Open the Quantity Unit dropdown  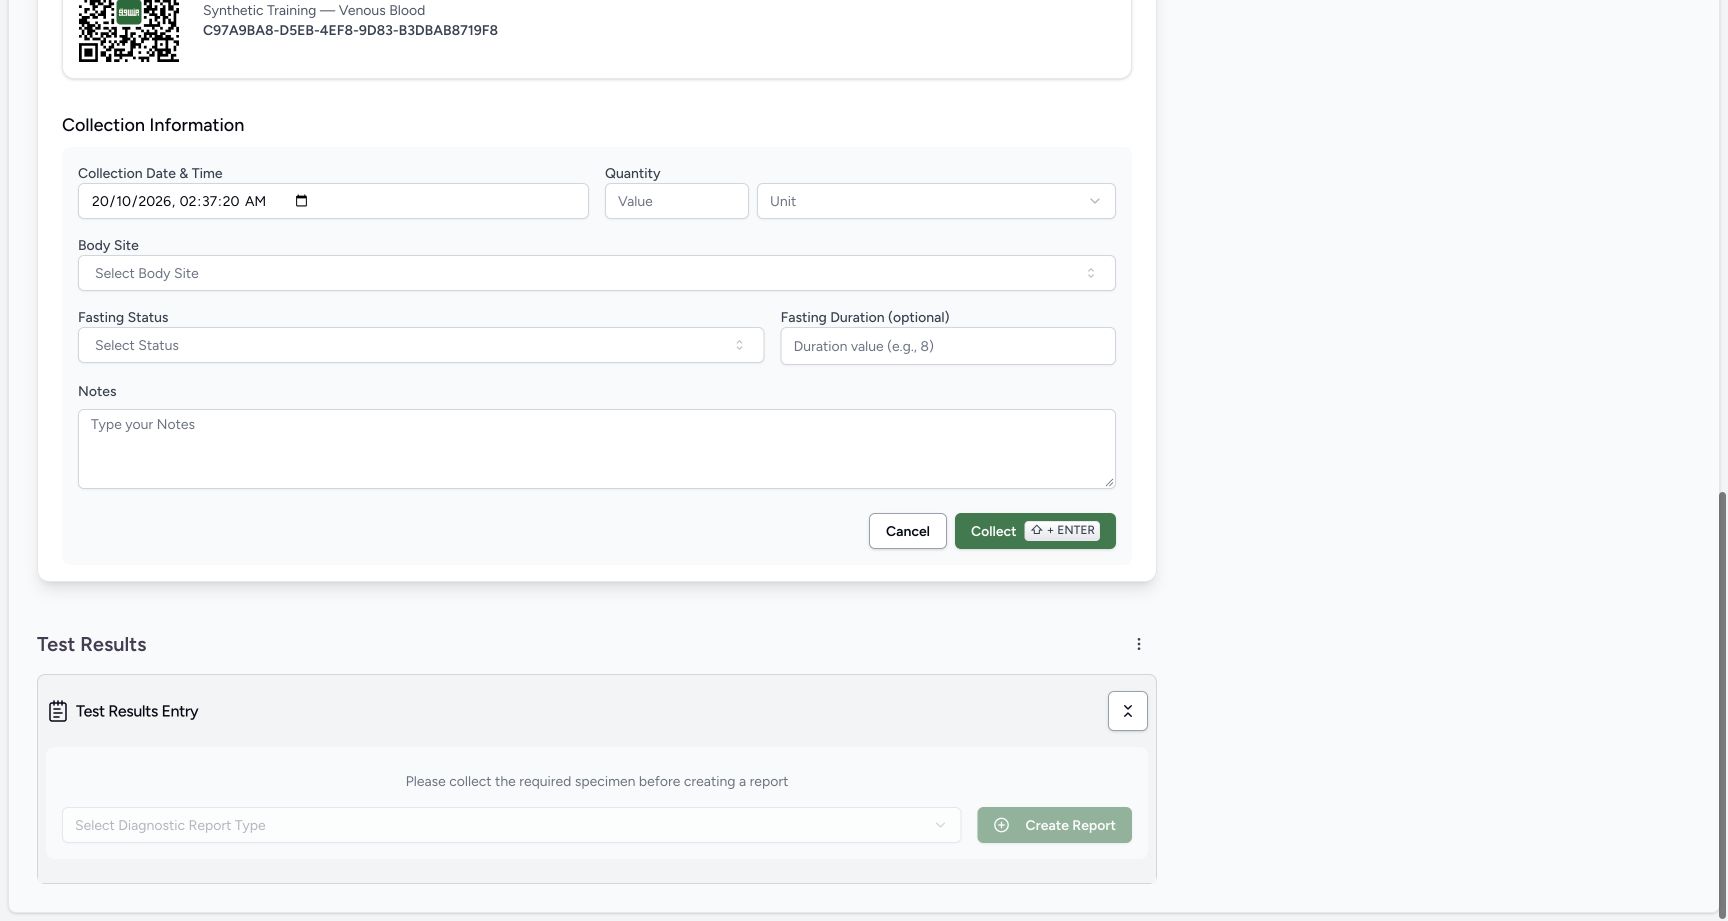(936, 201)
